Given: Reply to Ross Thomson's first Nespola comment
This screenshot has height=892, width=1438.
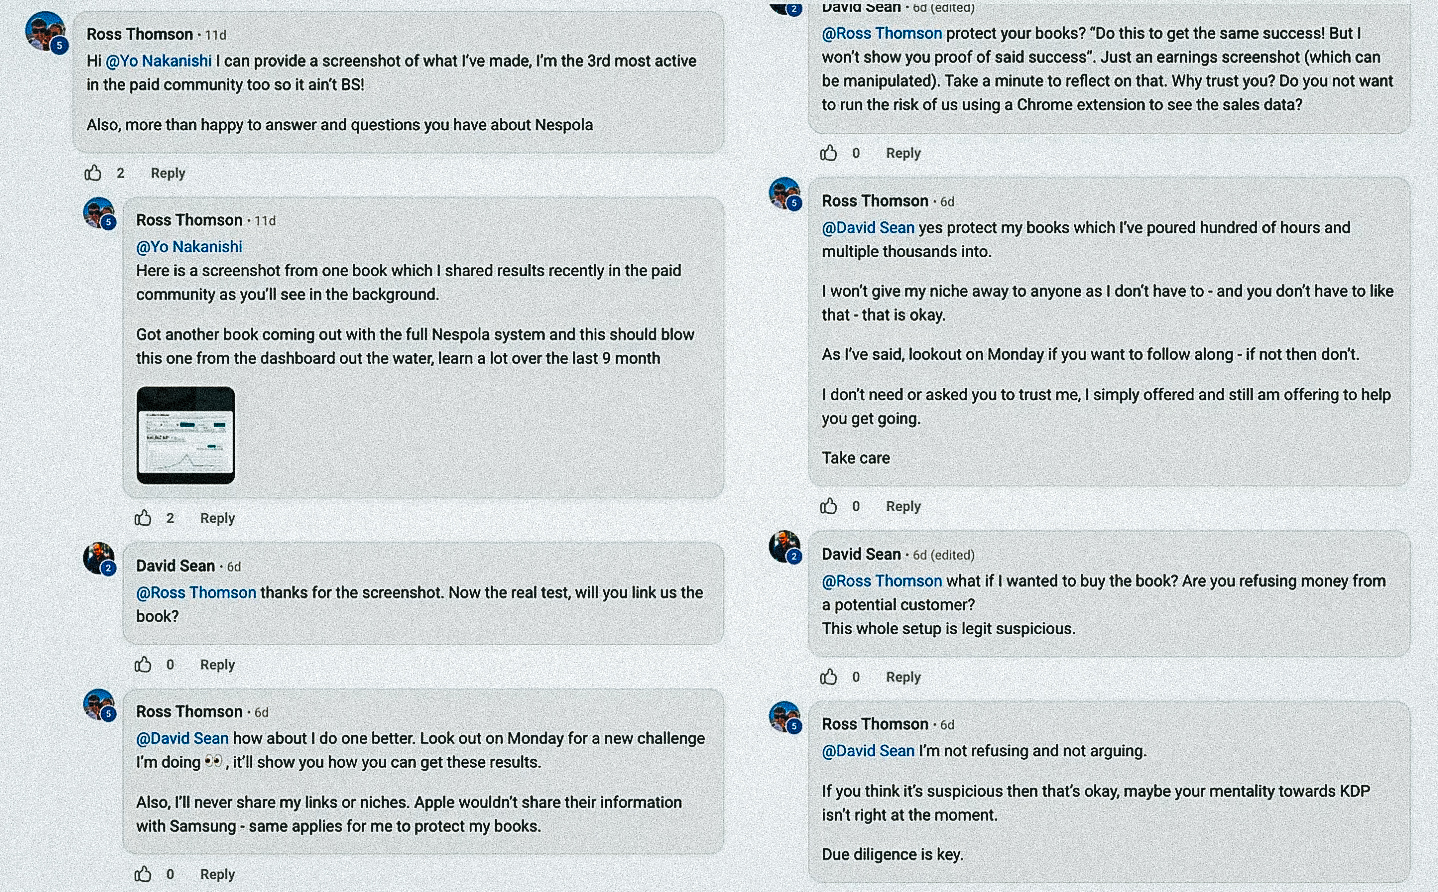Looking at the screenshot, I should point(168,173).
